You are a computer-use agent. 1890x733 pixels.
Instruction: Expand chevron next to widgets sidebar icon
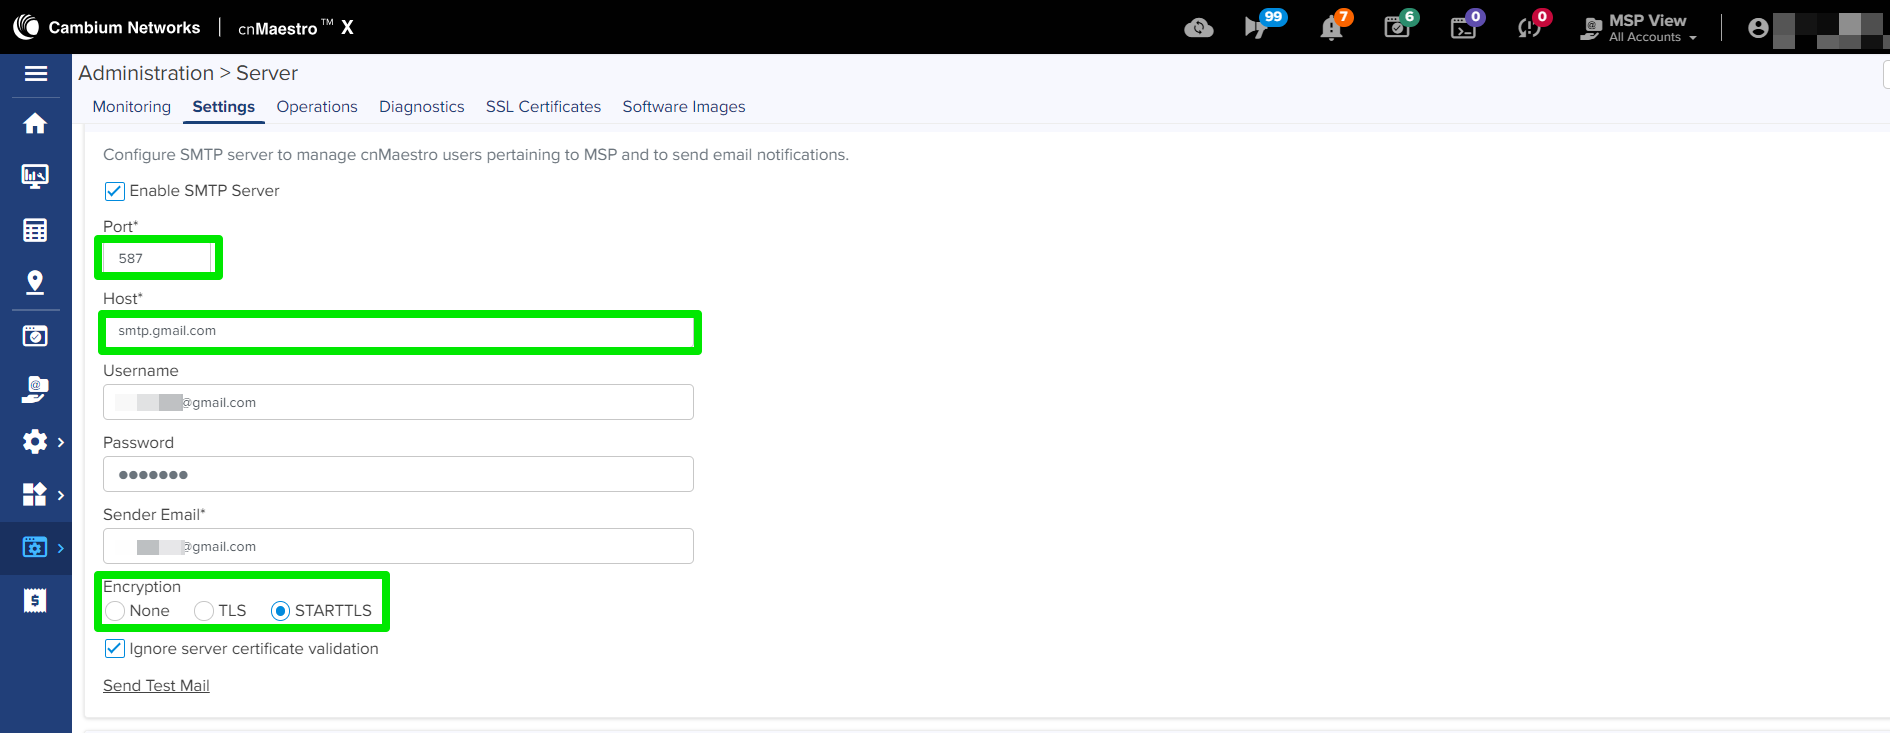tap(61, 495)
